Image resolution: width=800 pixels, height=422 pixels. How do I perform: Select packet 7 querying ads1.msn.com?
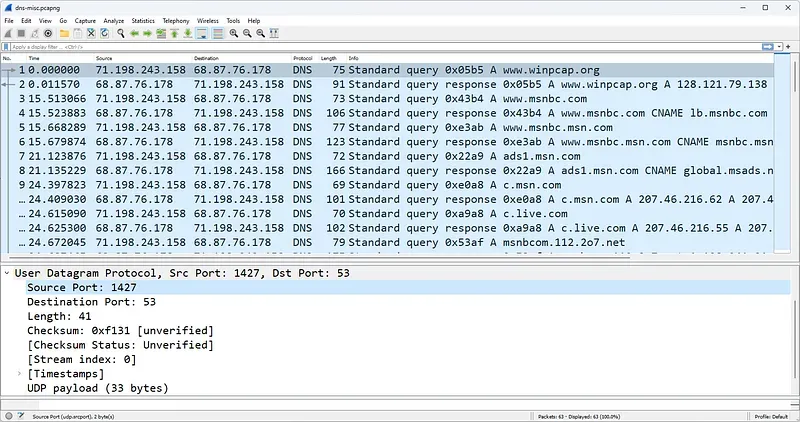(x=388, y=156)
